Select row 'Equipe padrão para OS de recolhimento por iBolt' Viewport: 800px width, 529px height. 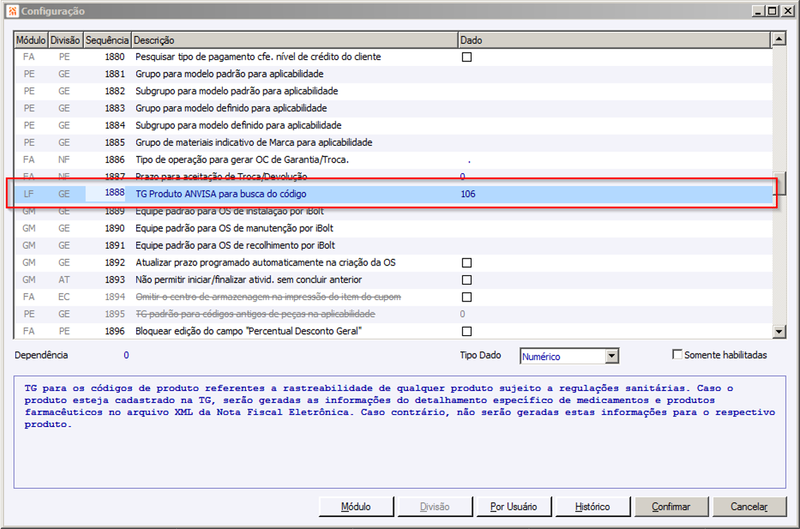coord(393,245)
